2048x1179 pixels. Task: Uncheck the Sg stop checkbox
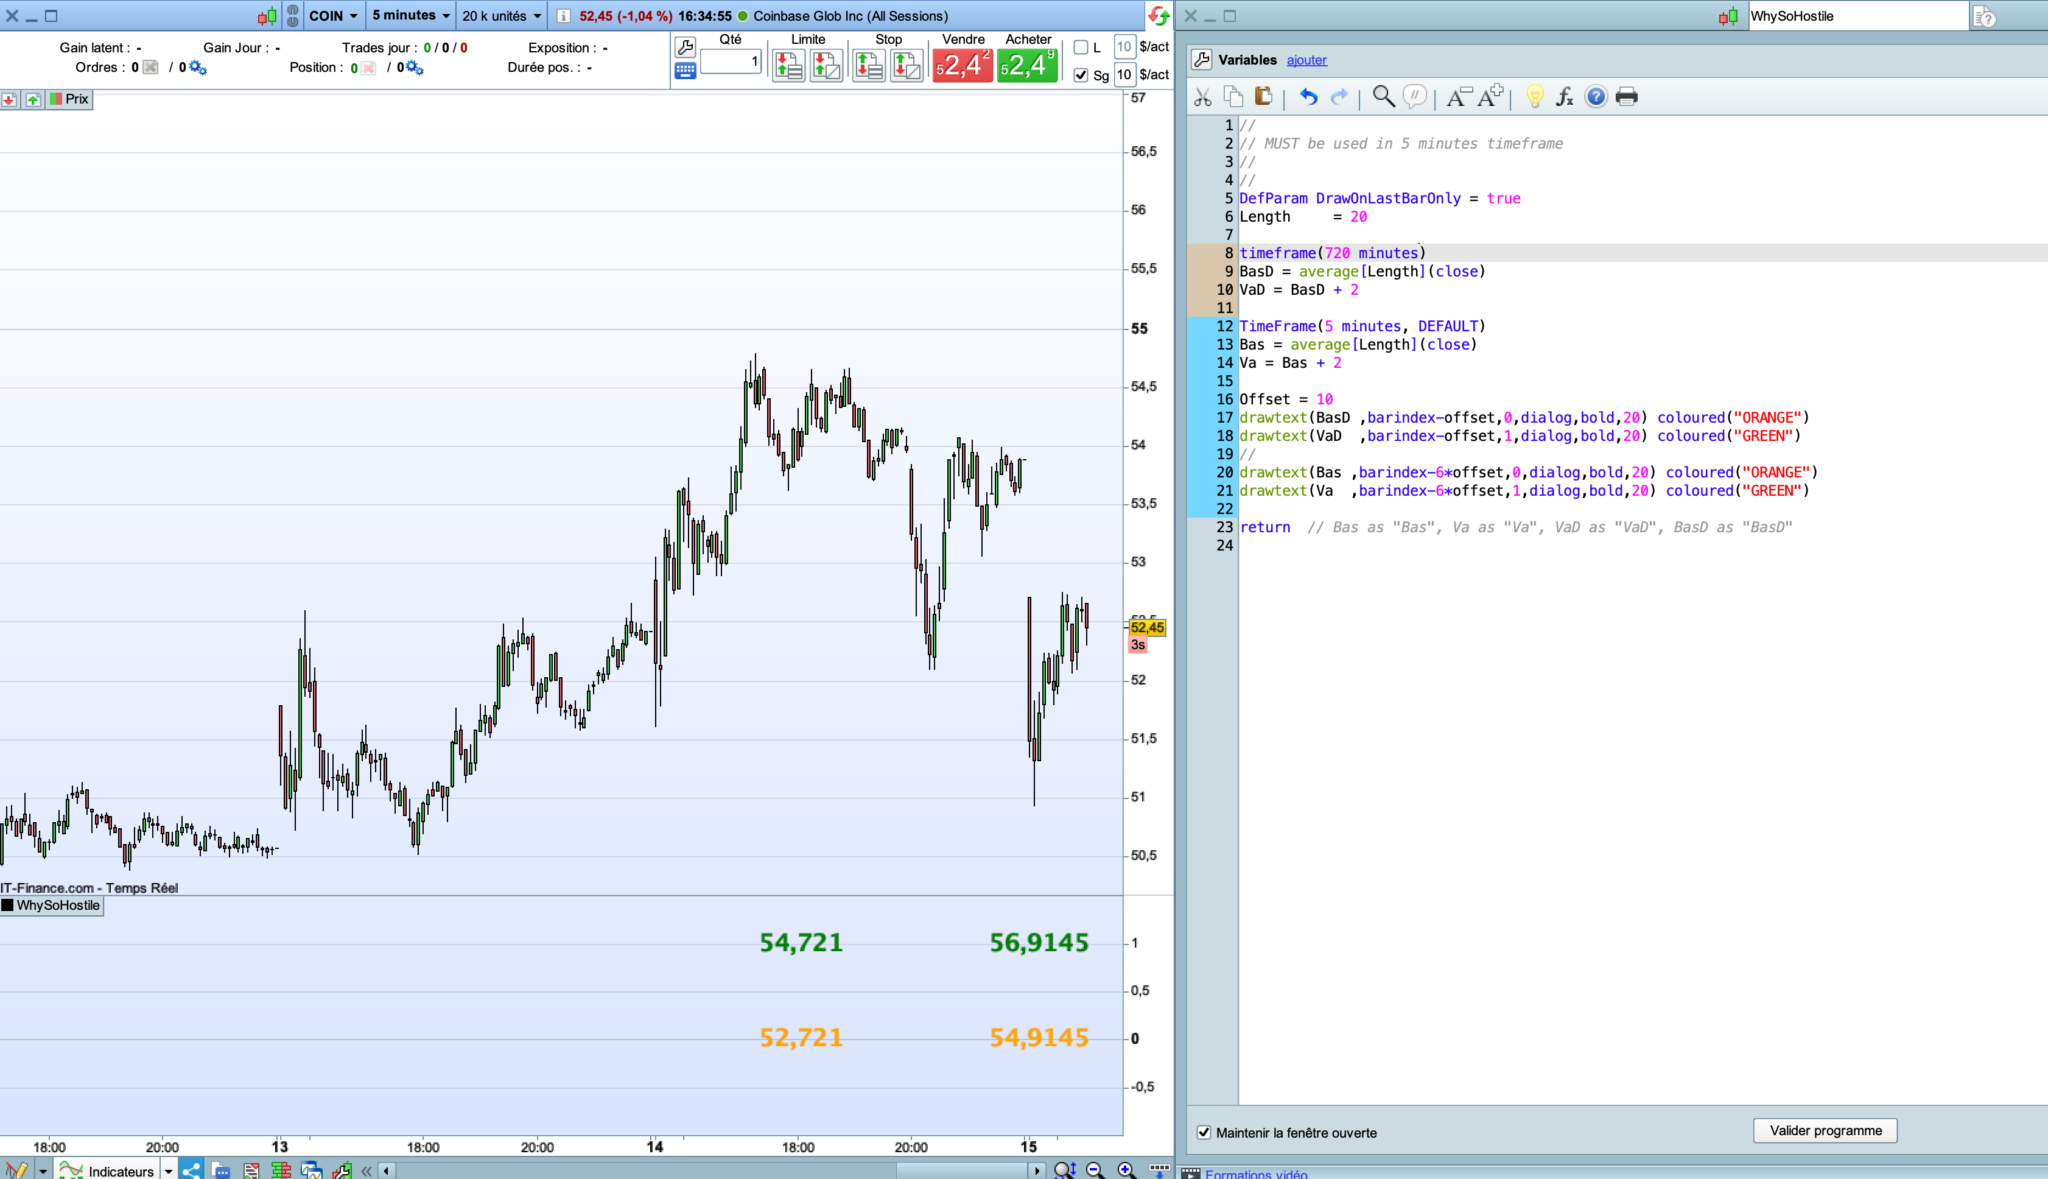[x=1080, y=75]
